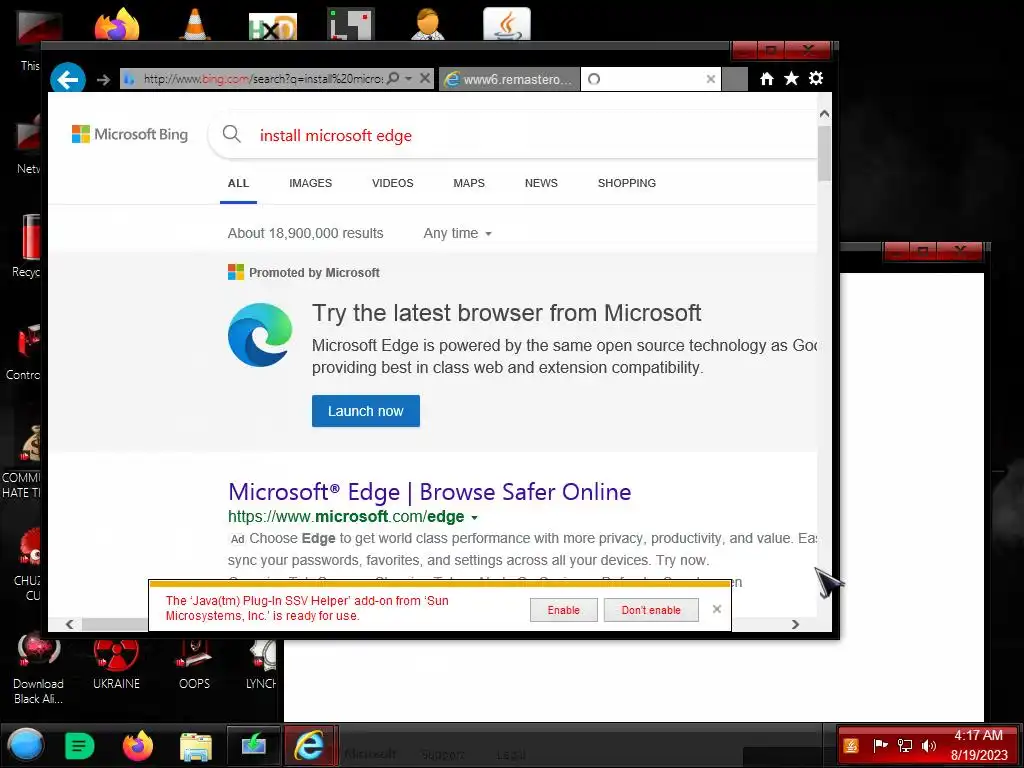Expand the Any time filter dropdown
The width and height of the screenshot is (1024, 768).
point(457,234)
